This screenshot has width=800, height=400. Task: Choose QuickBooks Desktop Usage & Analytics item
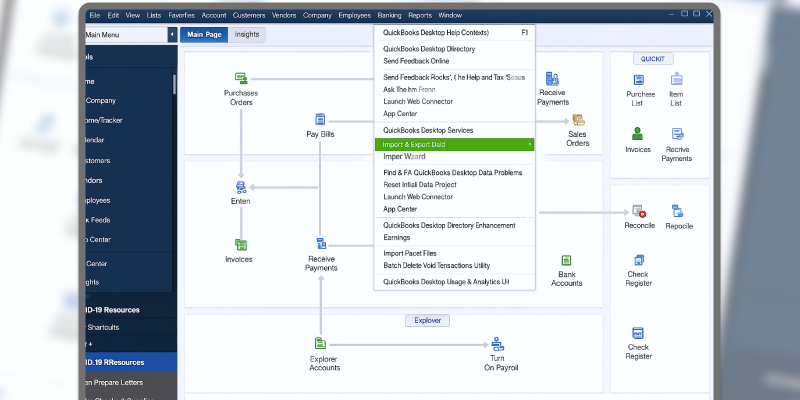coord(455,282)
